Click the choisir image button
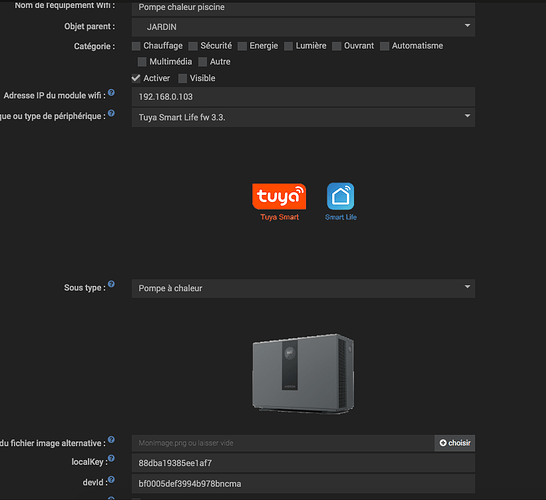The width and height of the screenshot is (546, 500). click(455, 443)
